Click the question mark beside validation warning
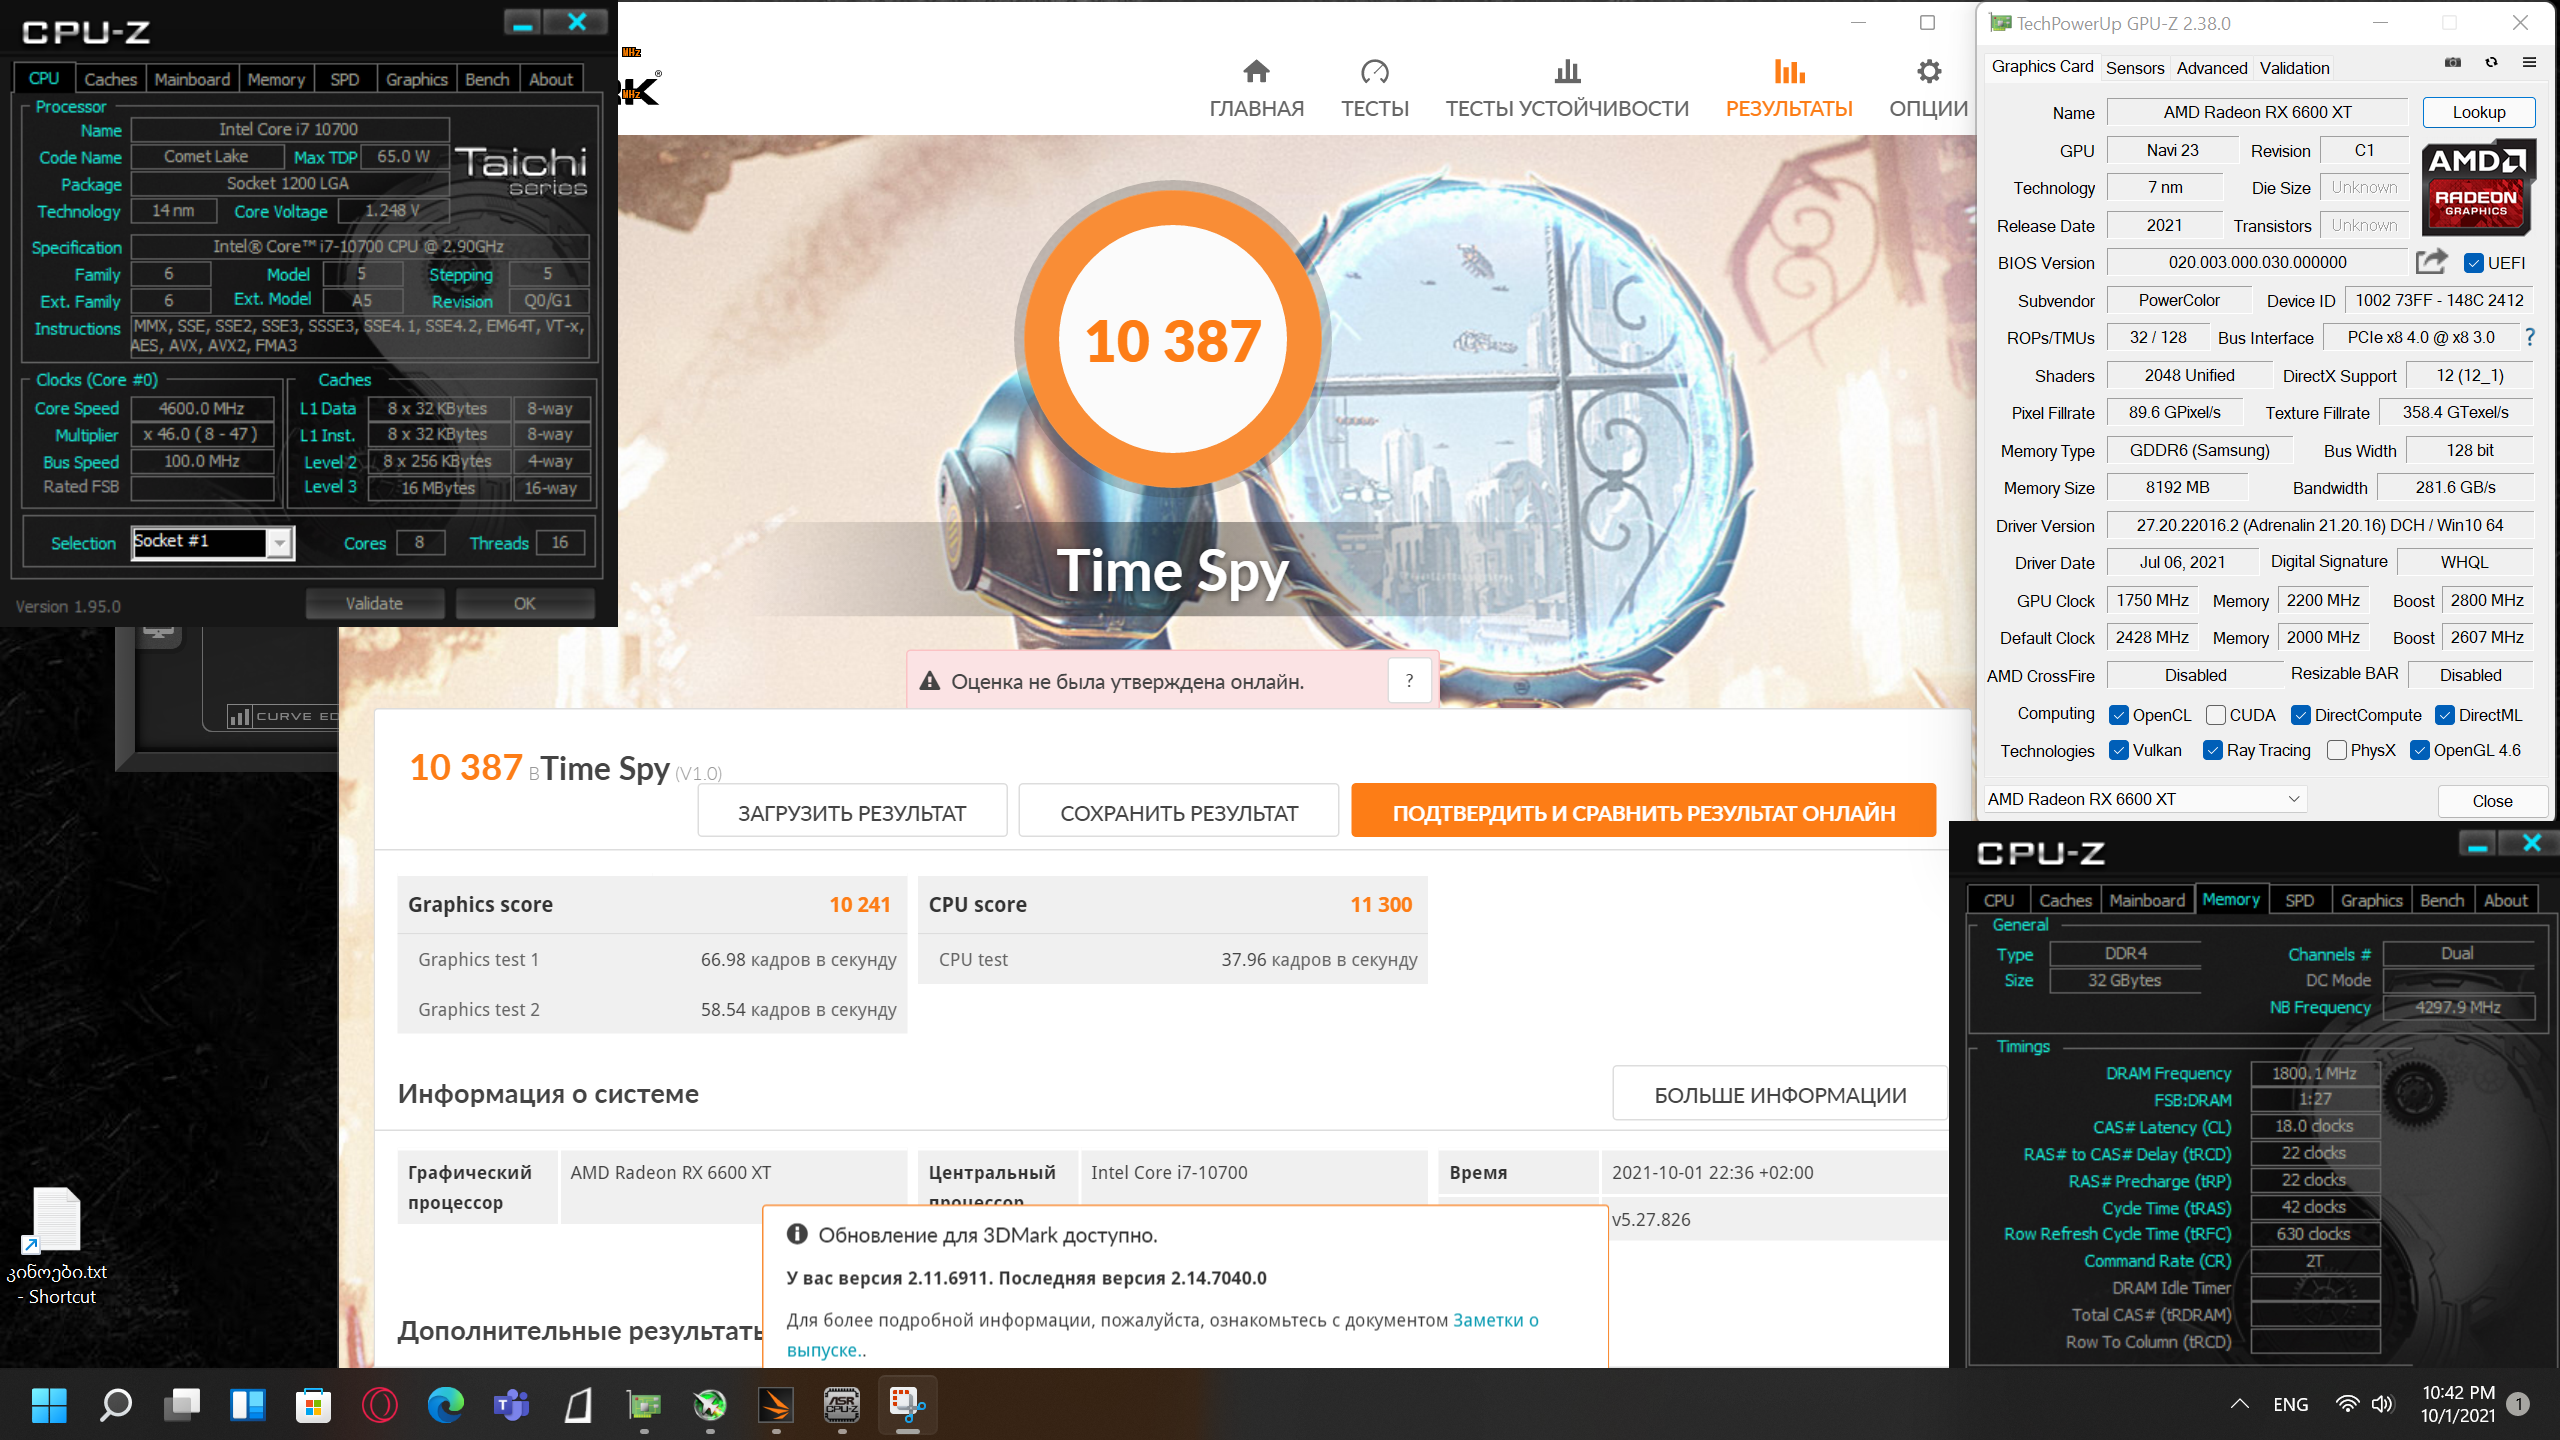The image size is (2560, 1440). (1409, 681)
